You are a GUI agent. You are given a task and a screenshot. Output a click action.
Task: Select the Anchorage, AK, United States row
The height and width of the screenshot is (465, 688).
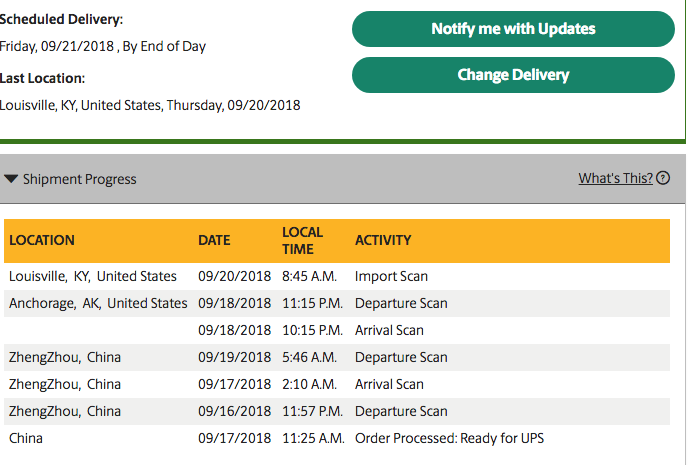pos(97,303)
